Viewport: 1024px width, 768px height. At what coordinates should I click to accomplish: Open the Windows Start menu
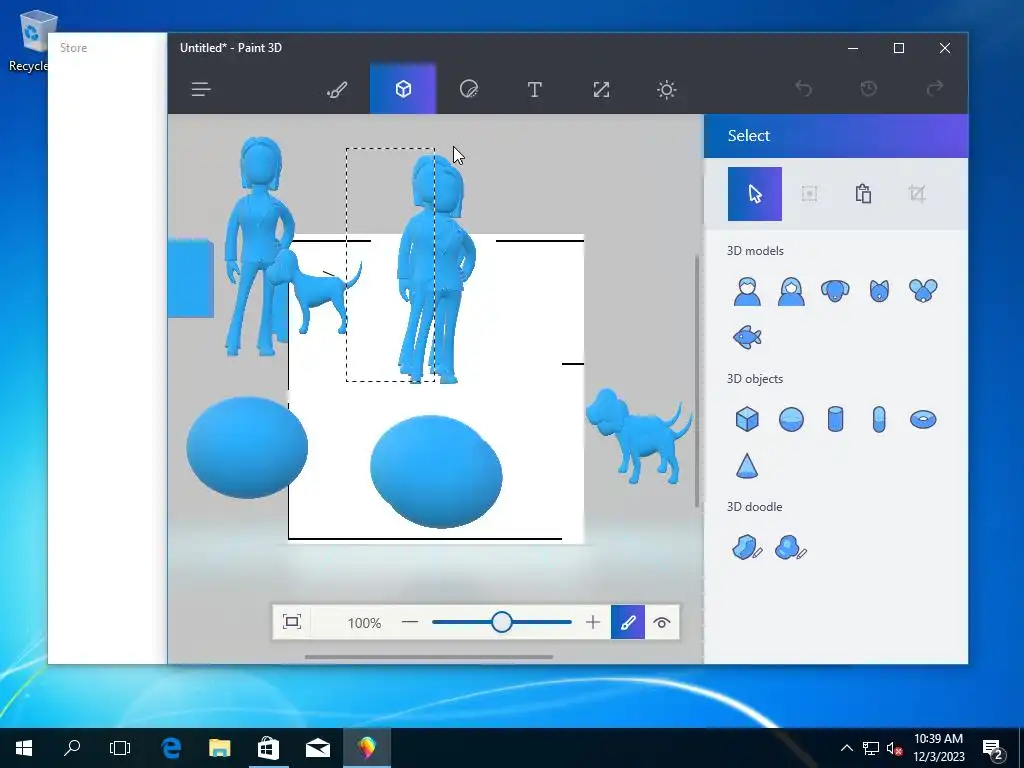pyautogui.click(x=24, y=748)
